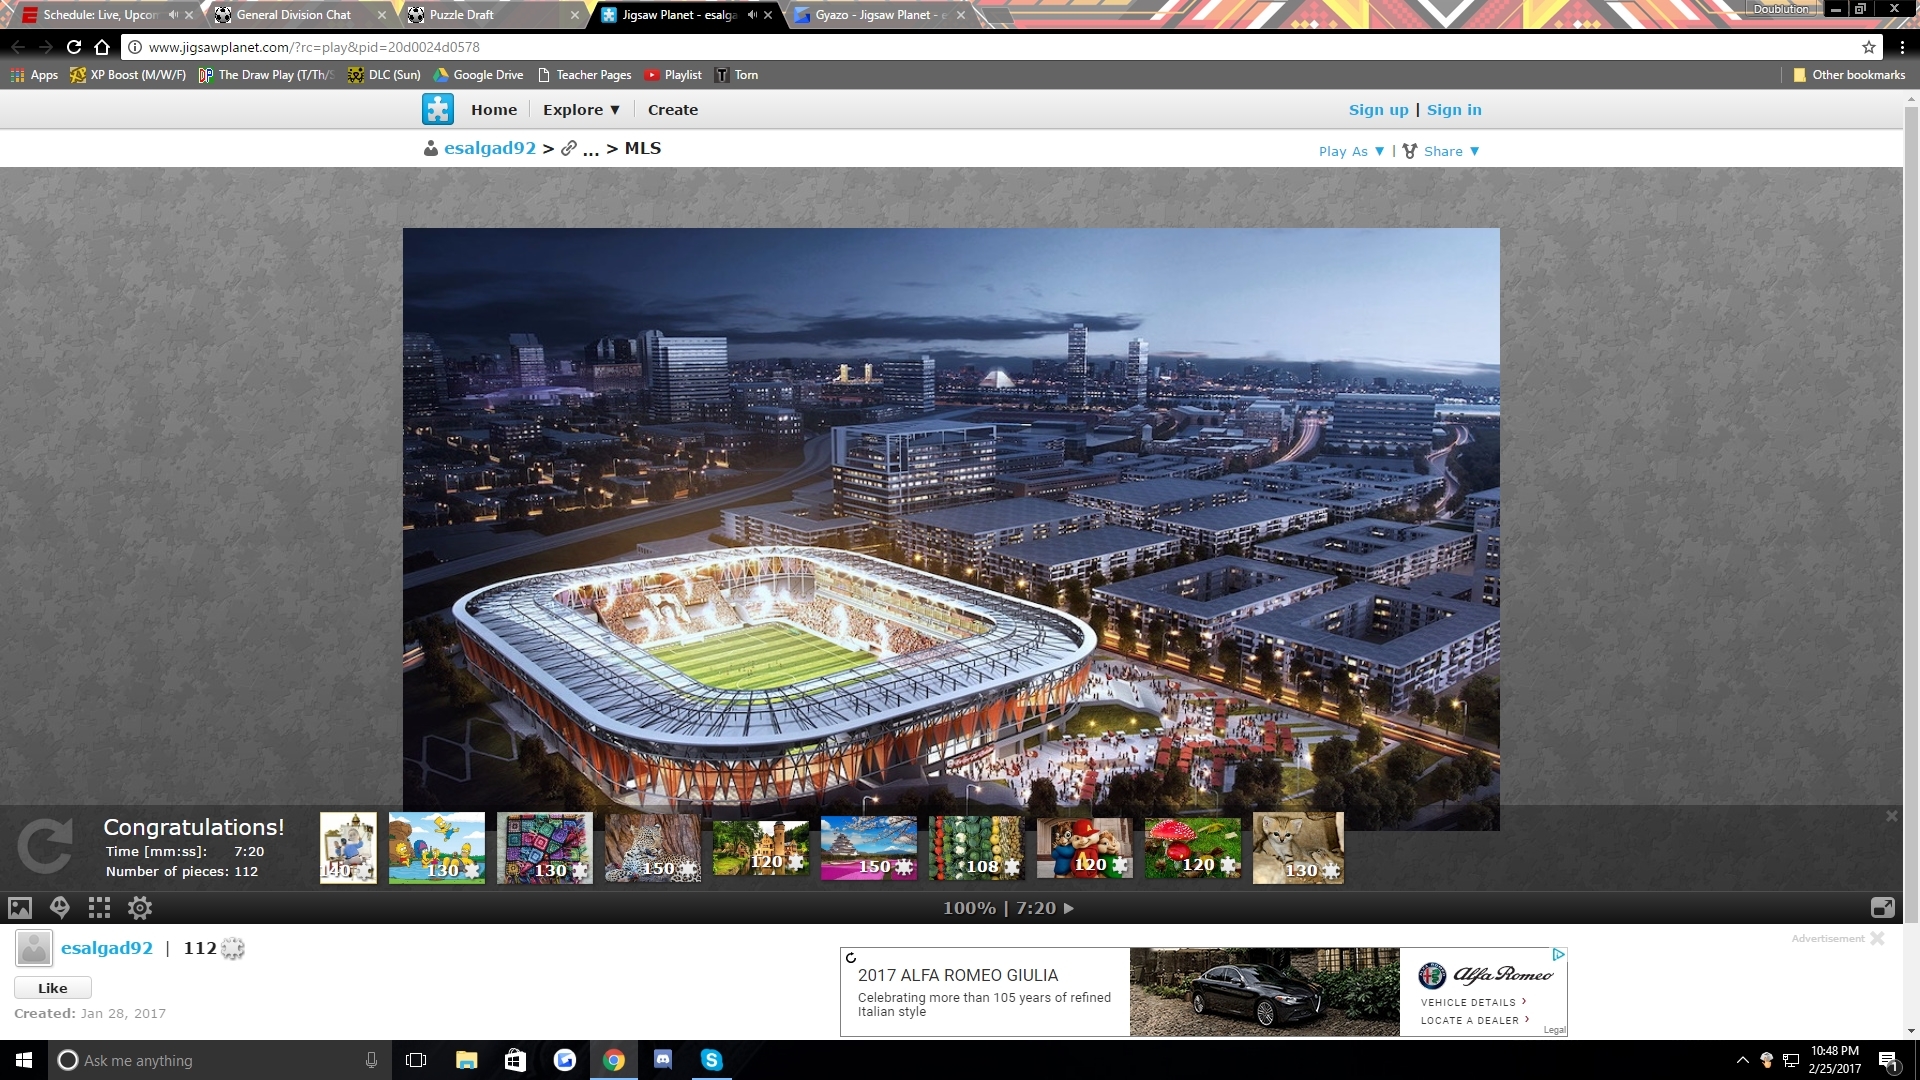Click the 100% | 7:20 progress play control

(x=1008, y=908)
